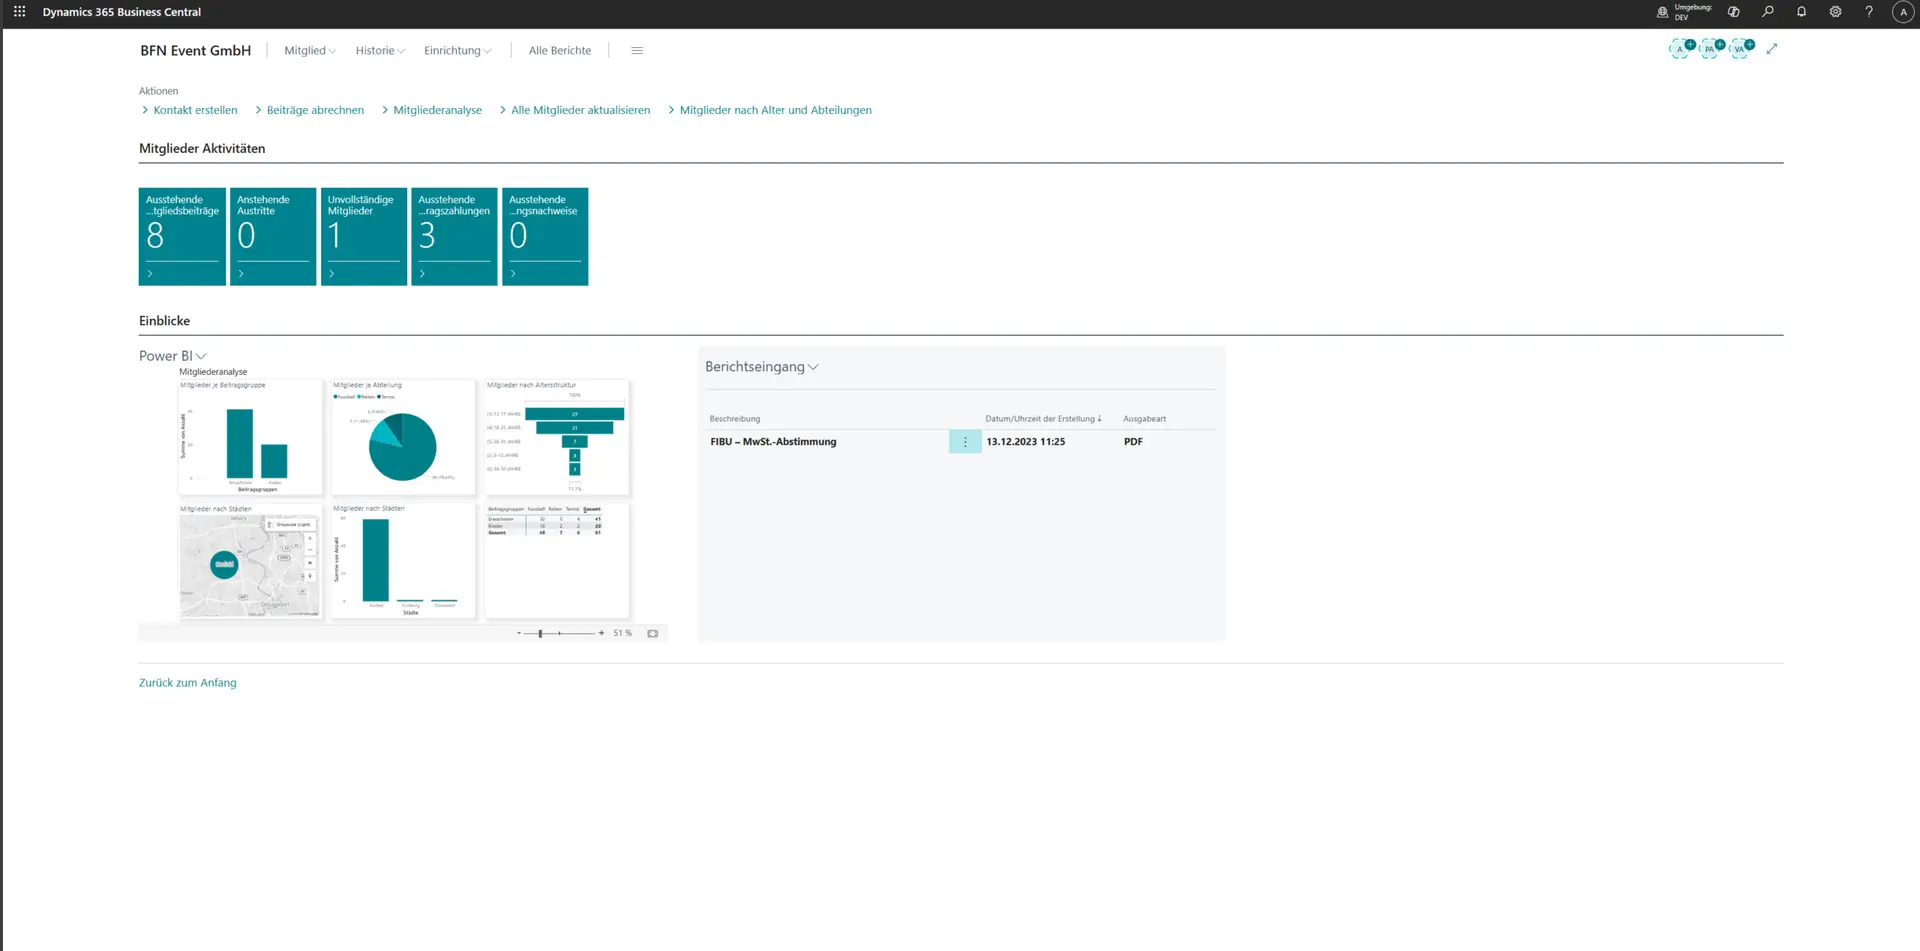The width and height of the screenshot is (1920, 951).
Task: Open the notifications bell
Action: coord(1801,12)
